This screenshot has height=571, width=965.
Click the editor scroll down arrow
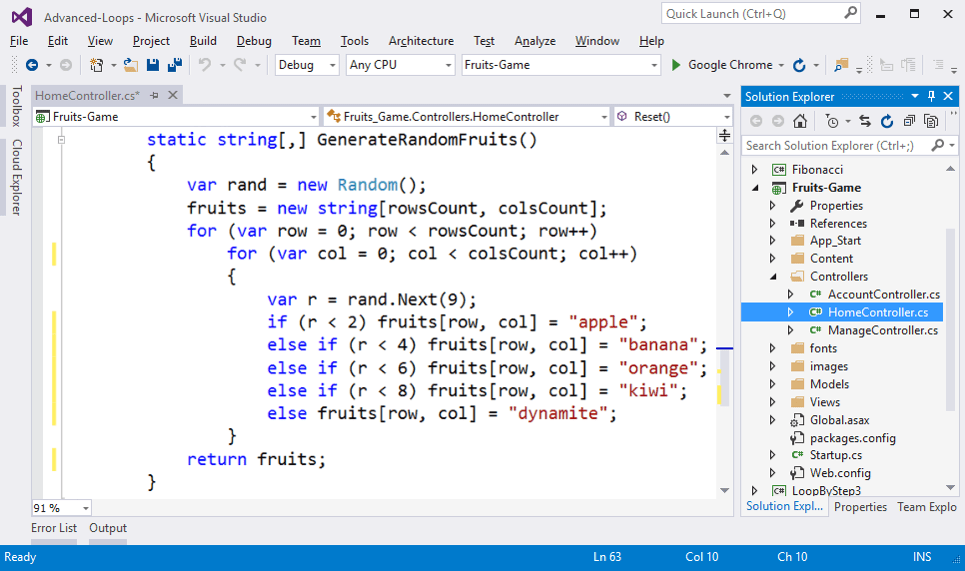click(724, 490)
